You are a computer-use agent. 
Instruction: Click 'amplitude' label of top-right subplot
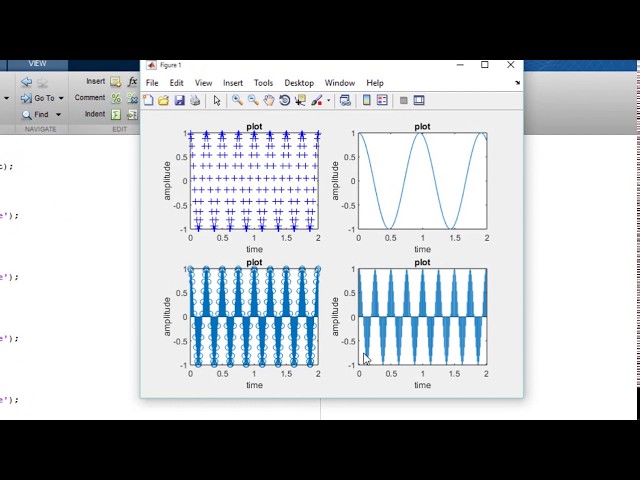pos(336,181)
